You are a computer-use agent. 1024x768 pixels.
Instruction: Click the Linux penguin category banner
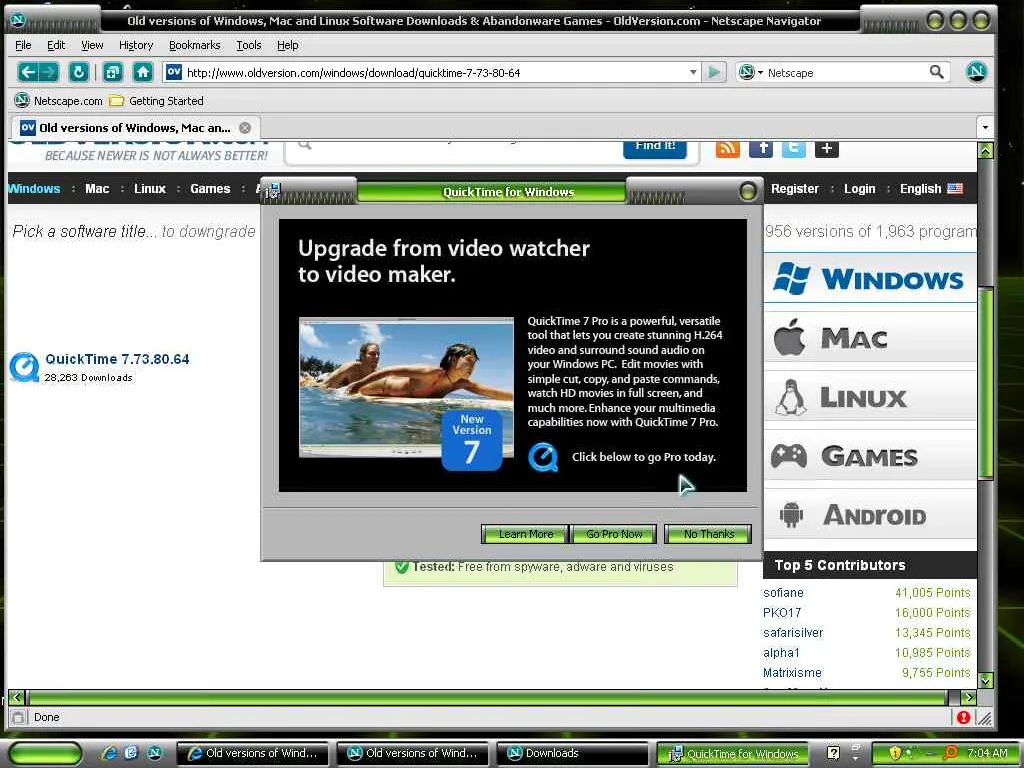[x=869, y=397]
